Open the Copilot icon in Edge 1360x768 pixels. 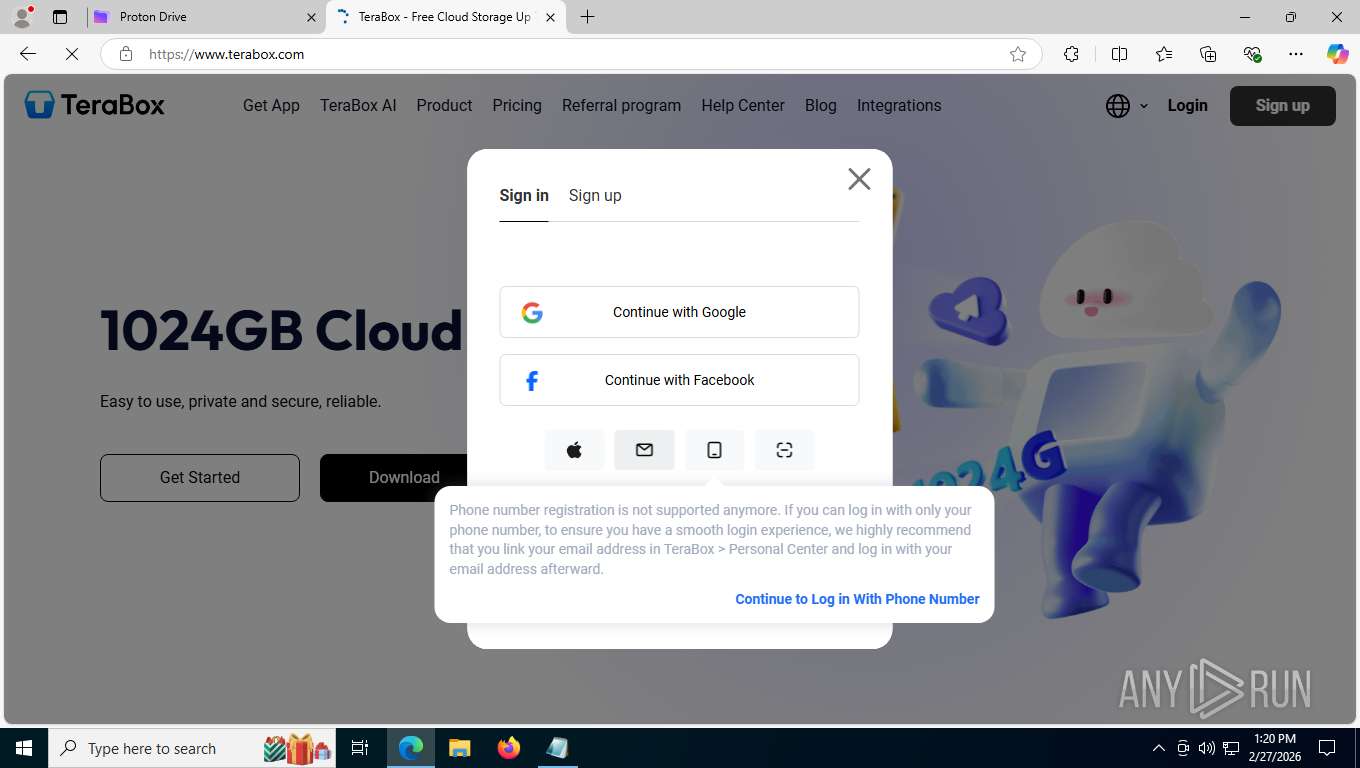(1337, 54)
